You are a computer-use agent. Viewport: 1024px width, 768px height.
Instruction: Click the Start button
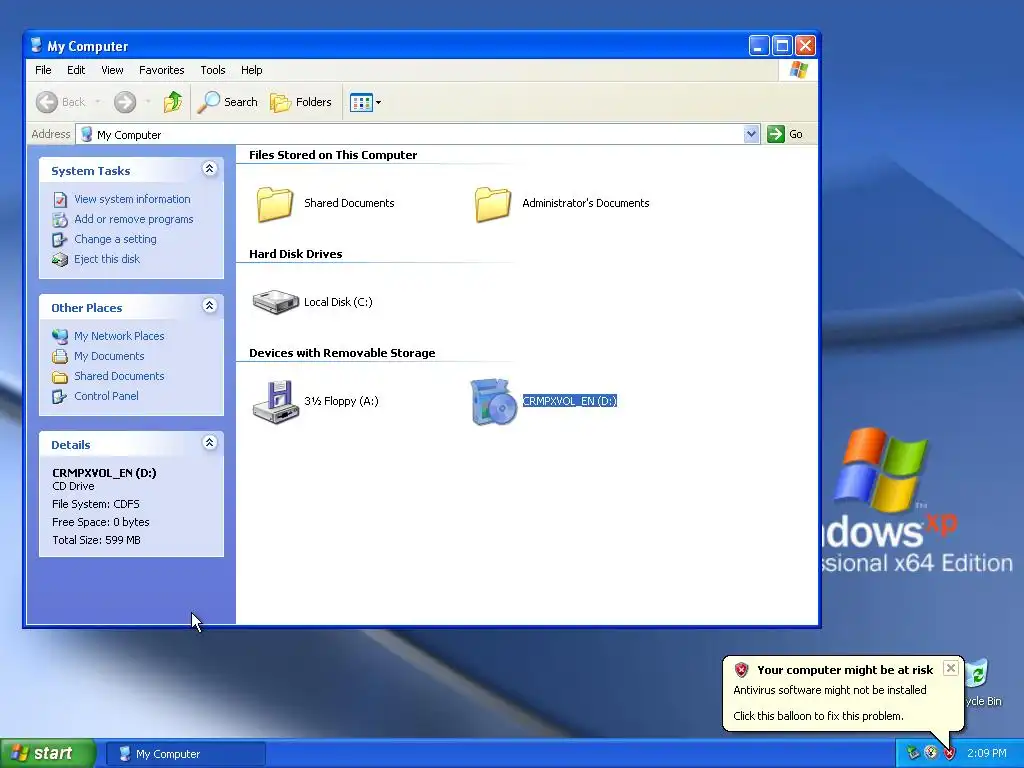click(47, 754)
